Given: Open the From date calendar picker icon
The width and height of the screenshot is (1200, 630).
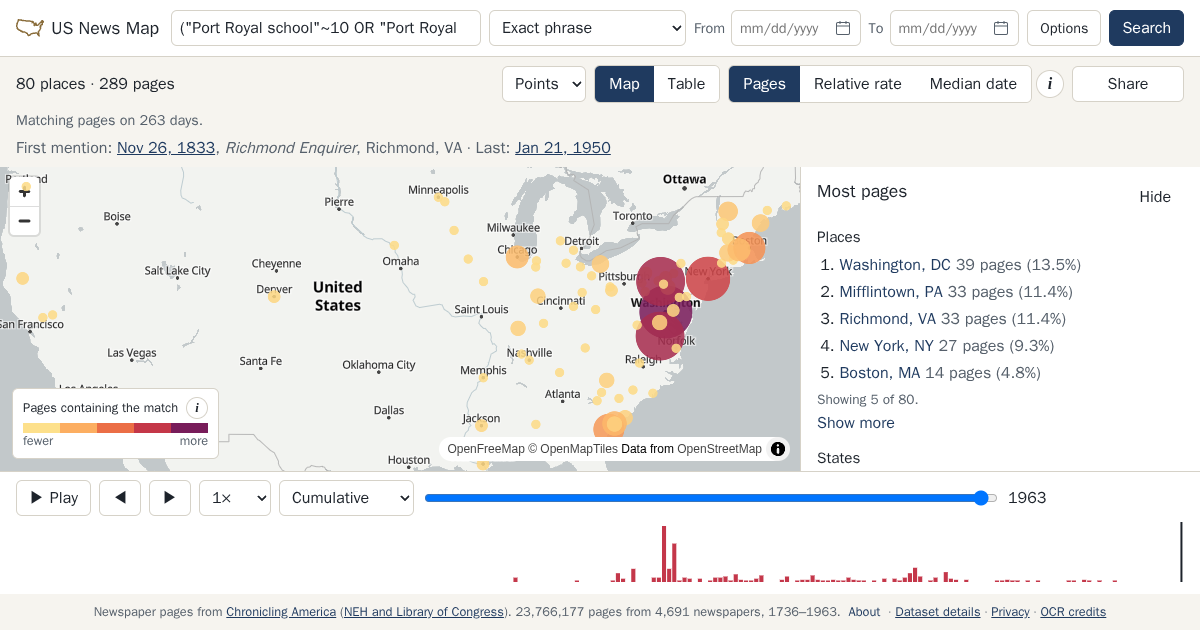Looking at the screenshot, I should pyautogui.click(x=843, y=28).
